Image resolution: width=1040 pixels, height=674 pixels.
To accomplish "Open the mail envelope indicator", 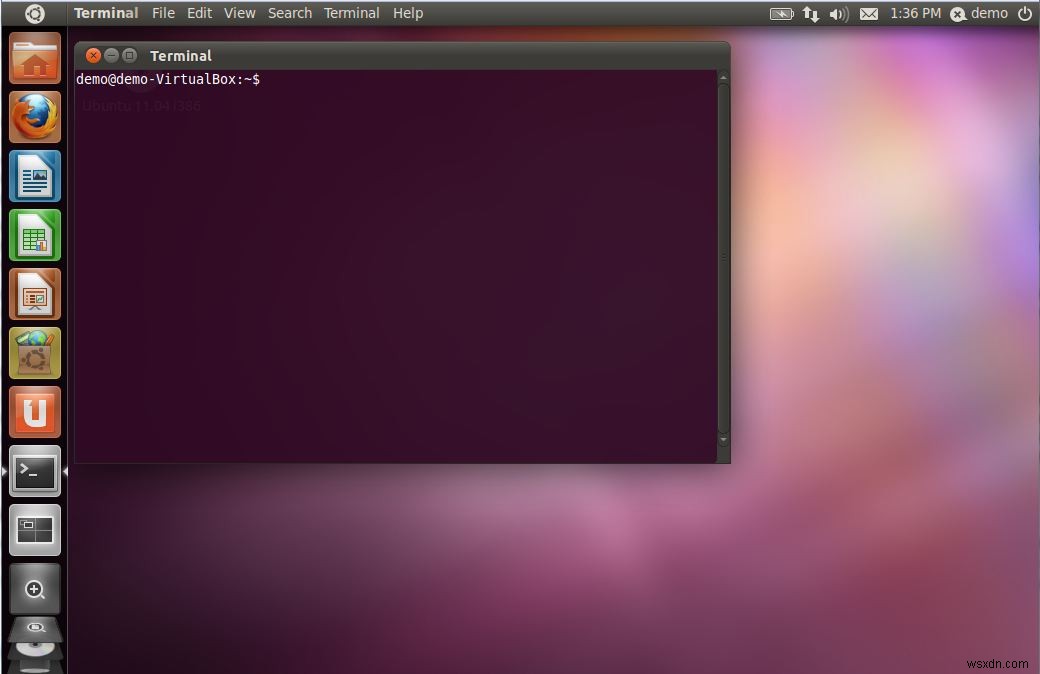I will (x=868, y=13).
